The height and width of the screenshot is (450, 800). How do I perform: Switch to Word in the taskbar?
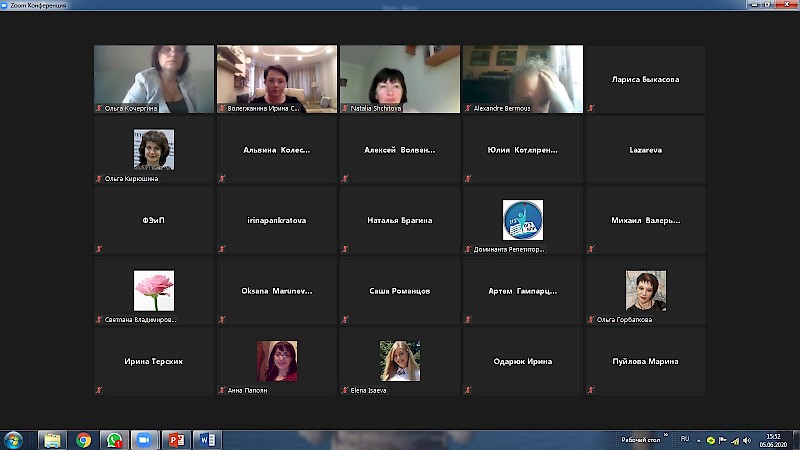tap(209, 440)
